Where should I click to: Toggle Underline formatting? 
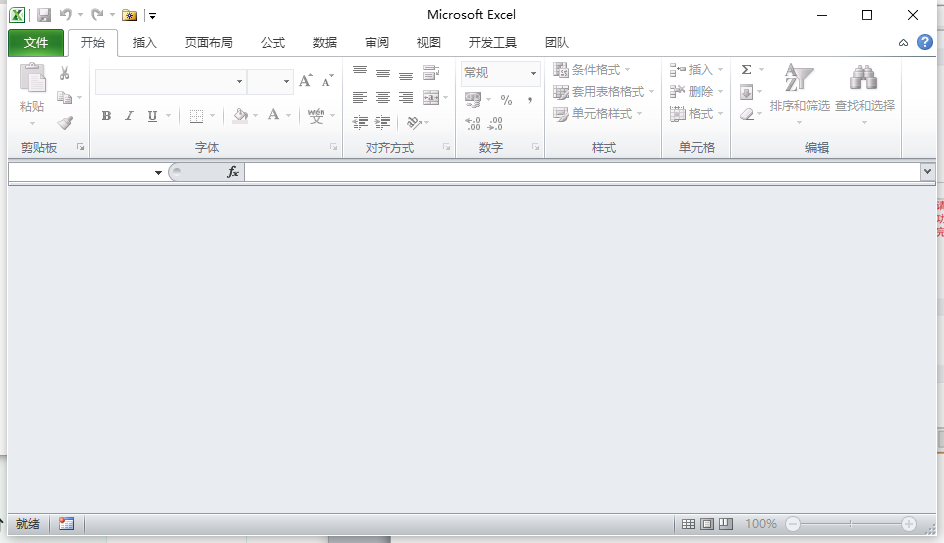point(152,116)
